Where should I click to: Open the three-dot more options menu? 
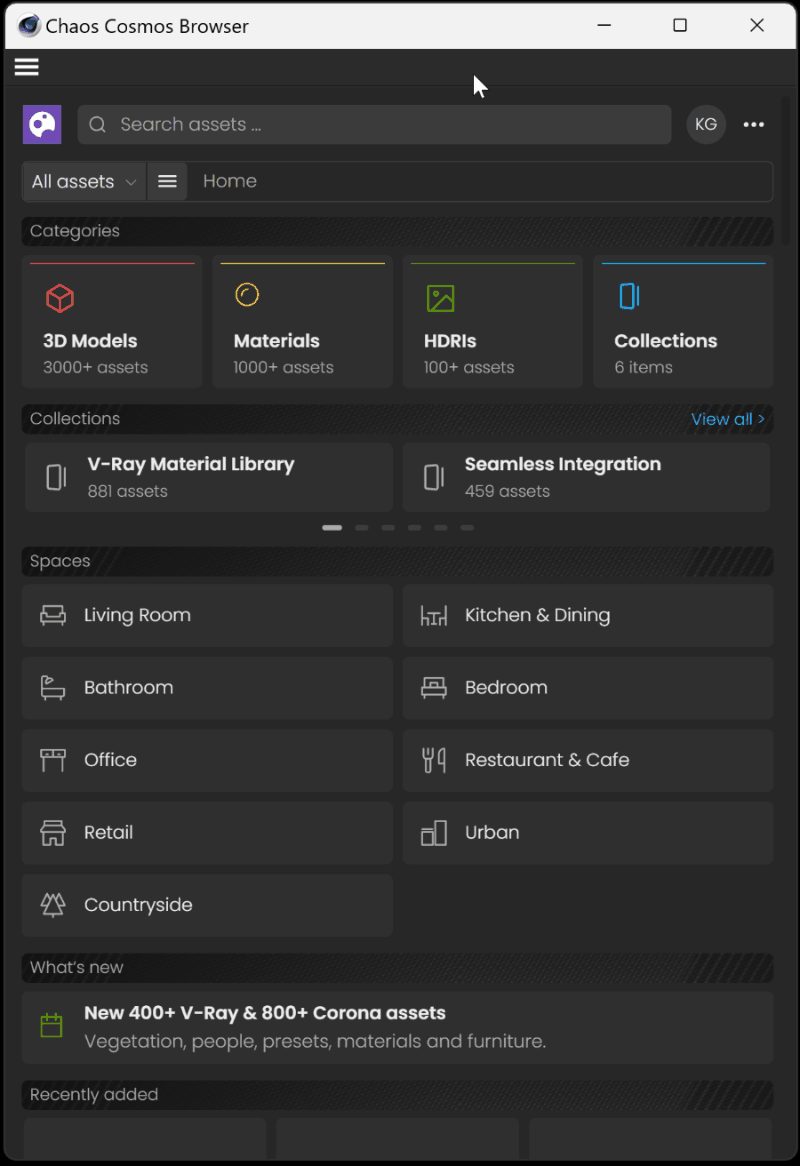[753, 124]
